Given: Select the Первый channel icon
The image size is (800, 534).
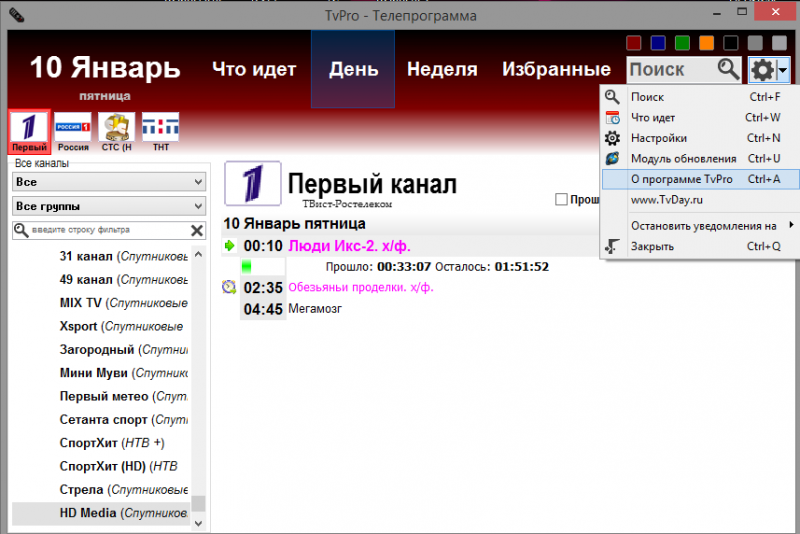Looking at the screenshot, I should point(29,132).
